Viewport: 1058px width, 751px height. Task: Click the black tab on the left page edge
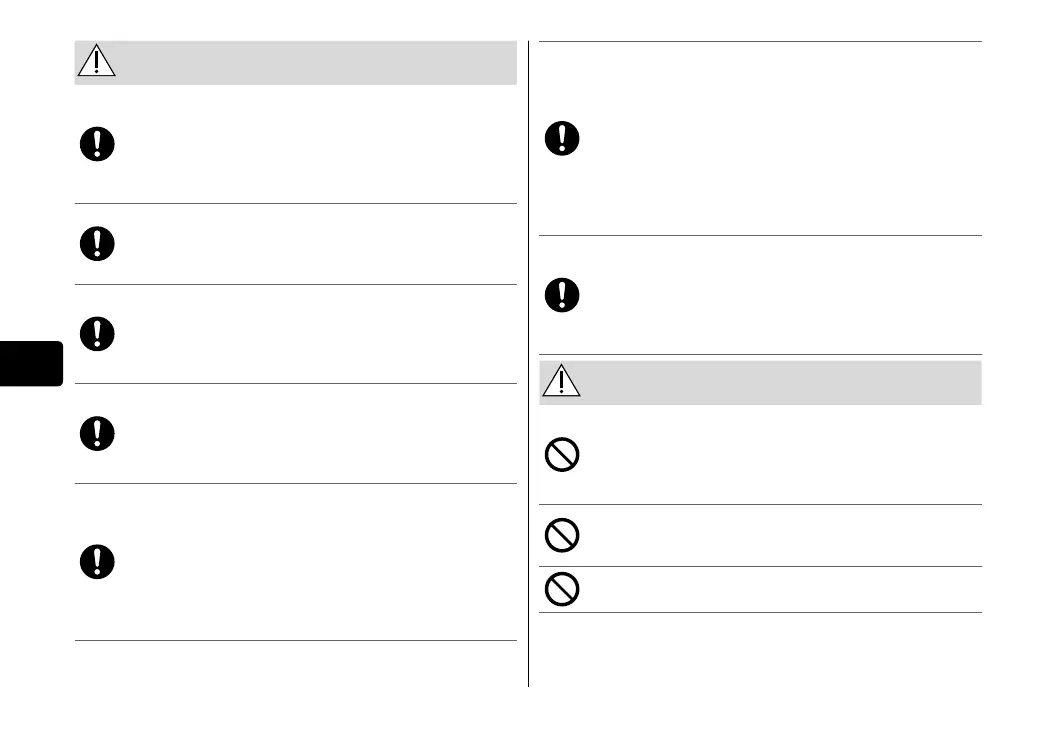tap(31, 363)
